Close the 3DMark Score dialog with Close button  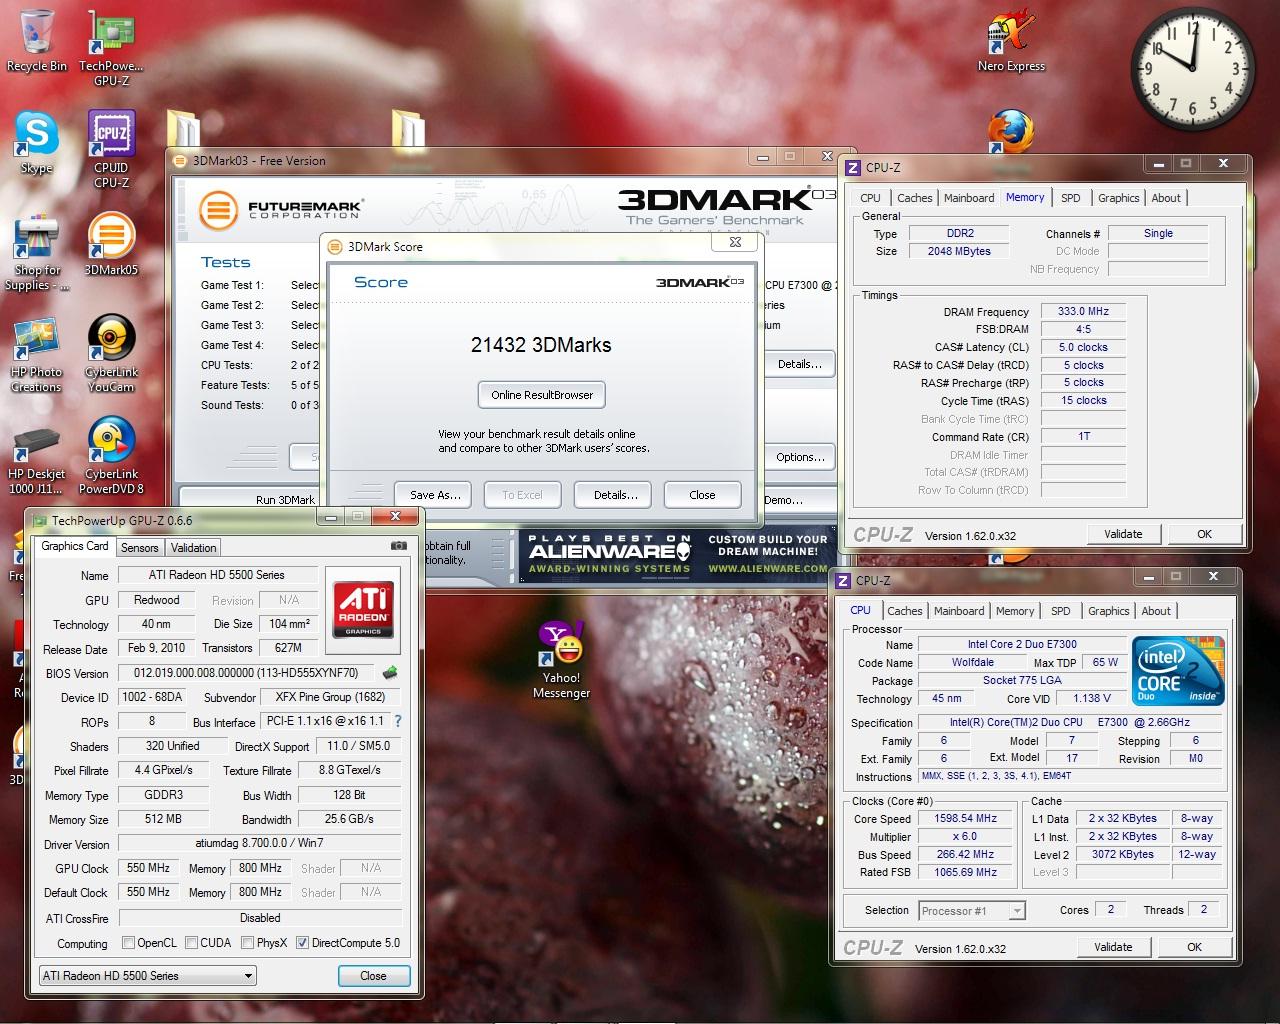click(702, 495)
